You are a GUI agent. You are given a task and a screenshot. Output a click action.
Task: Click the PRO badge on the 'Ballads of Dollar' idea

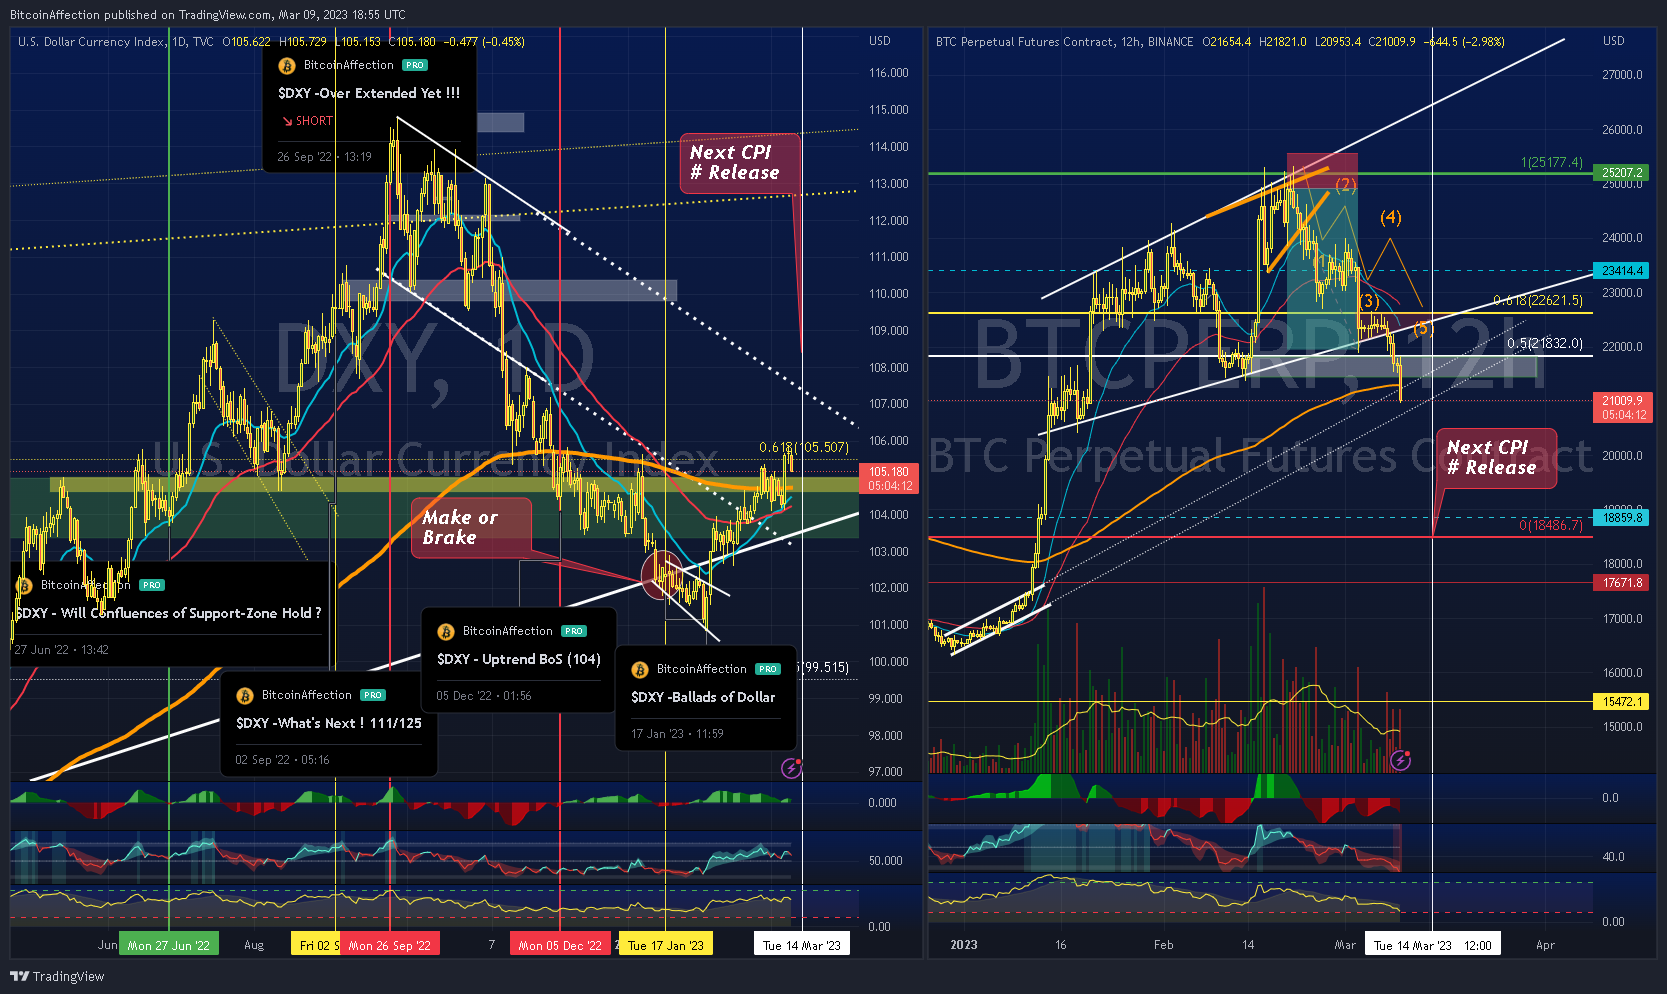coord(768,669)
